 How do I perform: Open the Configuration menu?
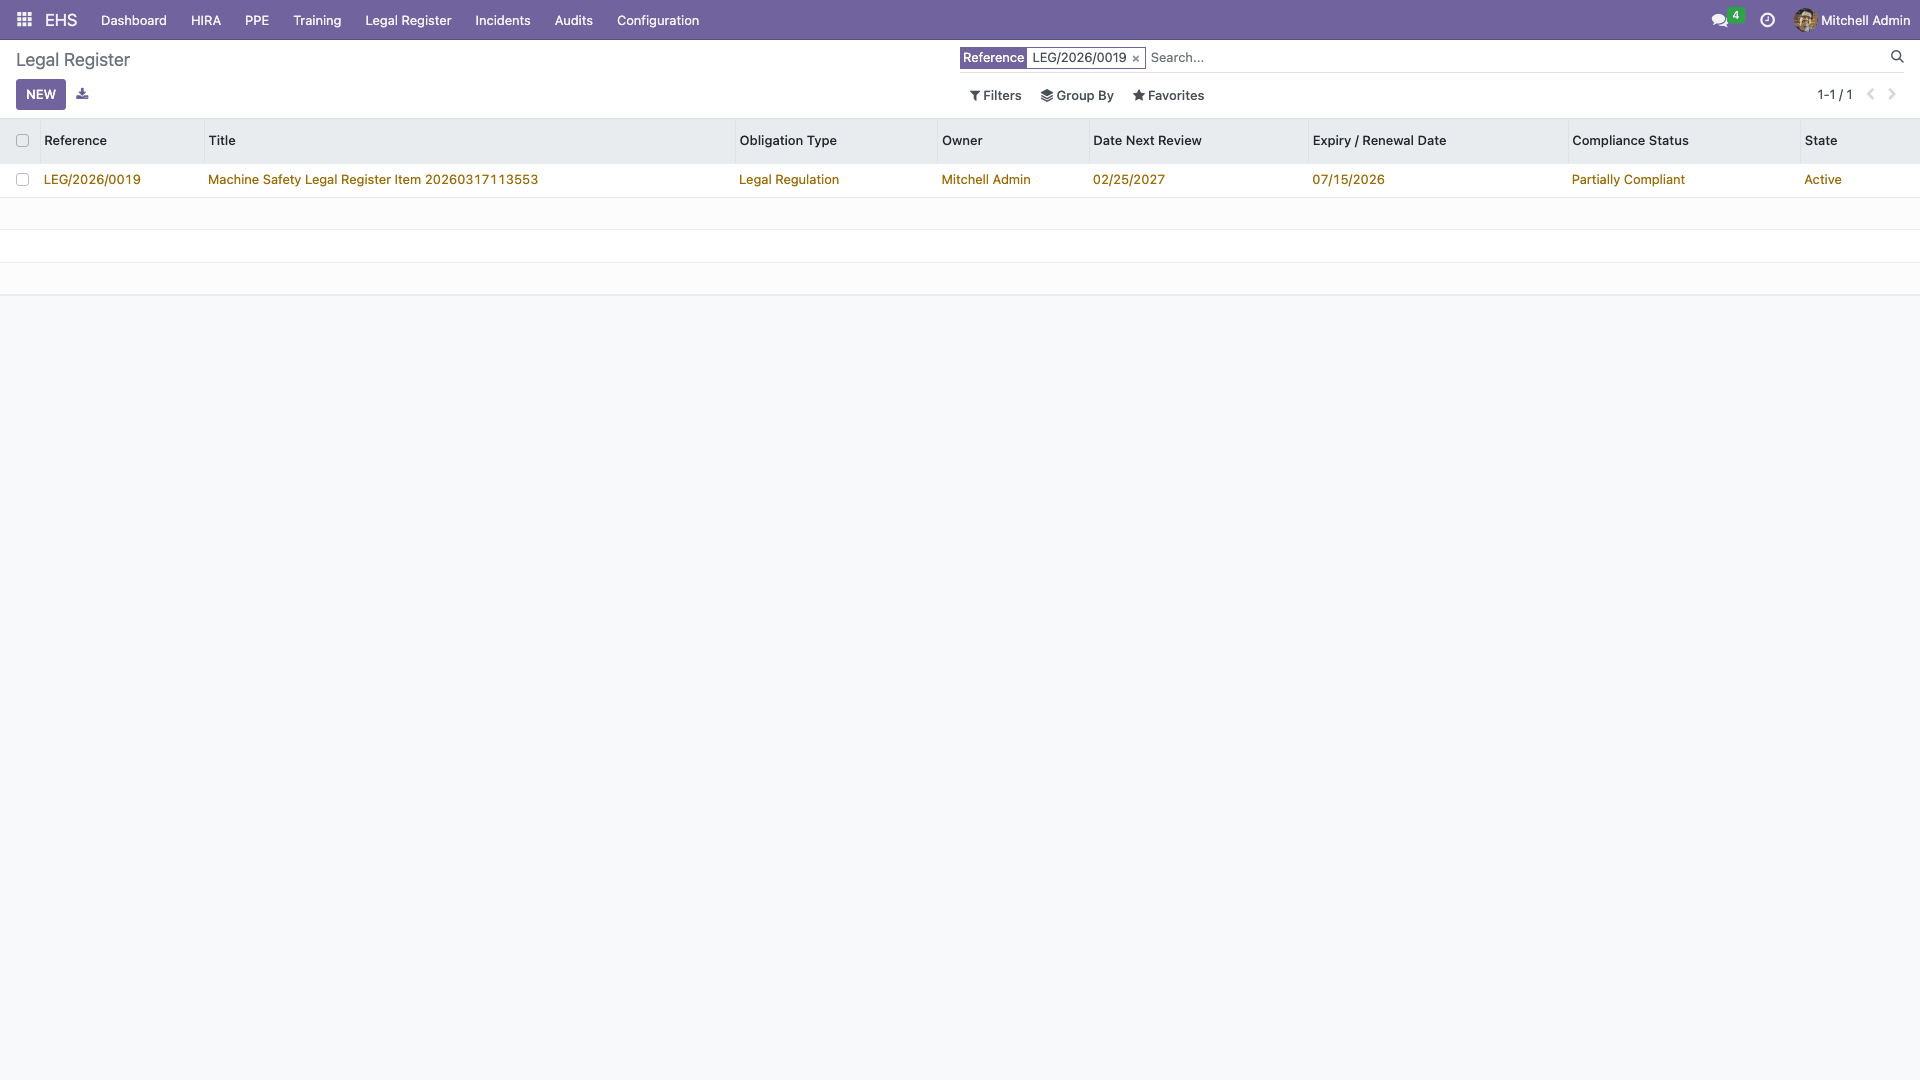tap(657, 20)
